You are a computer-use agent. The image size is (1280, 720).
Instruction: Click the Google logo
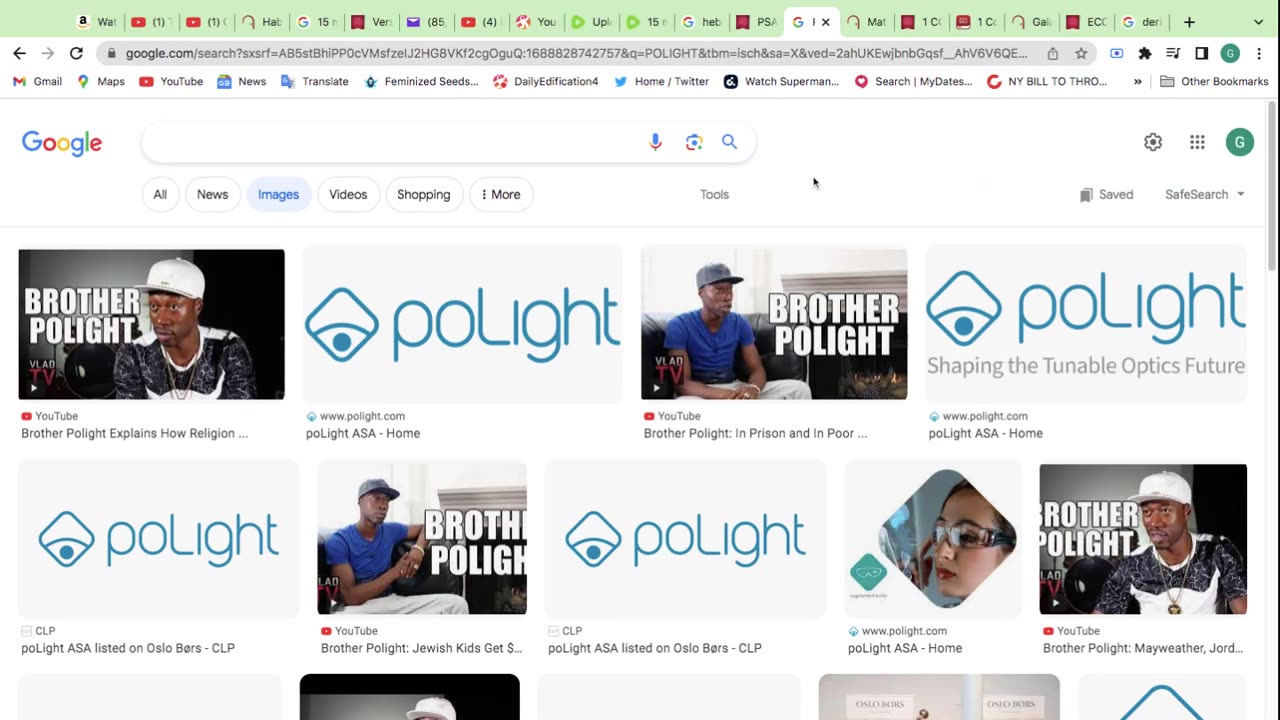click(x=62, y=143)
